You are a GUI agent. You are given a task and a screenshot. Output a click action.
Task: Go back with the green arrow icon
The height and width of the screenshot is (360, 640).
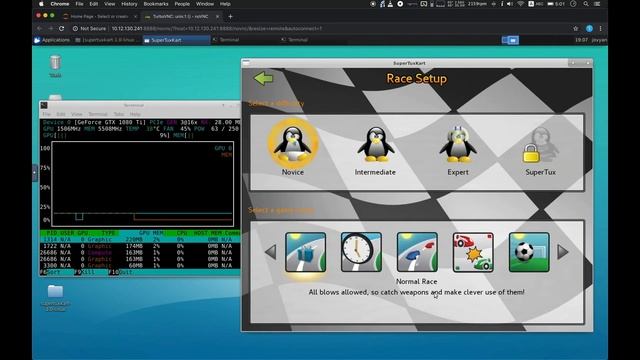click(x=263, y=78)
